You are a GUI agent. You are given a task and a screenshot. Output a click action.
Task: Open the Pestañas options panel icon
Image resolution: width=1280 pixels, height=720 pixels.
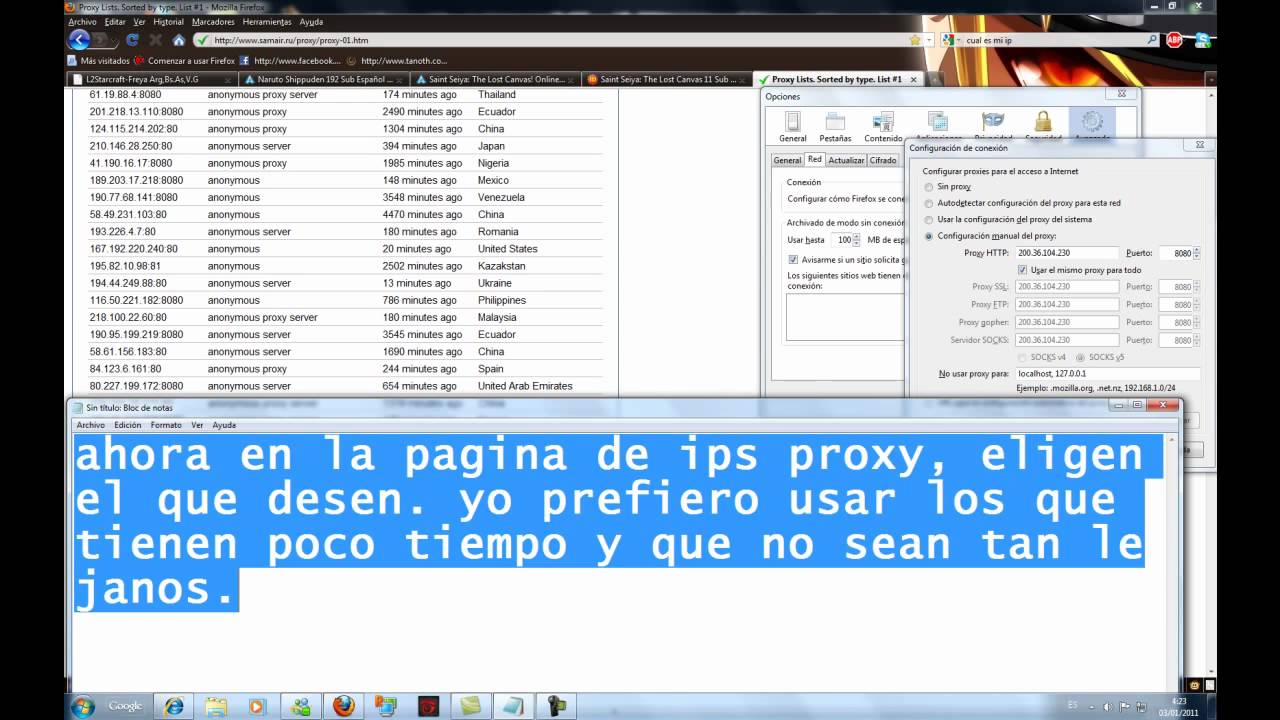click(835, 126)
